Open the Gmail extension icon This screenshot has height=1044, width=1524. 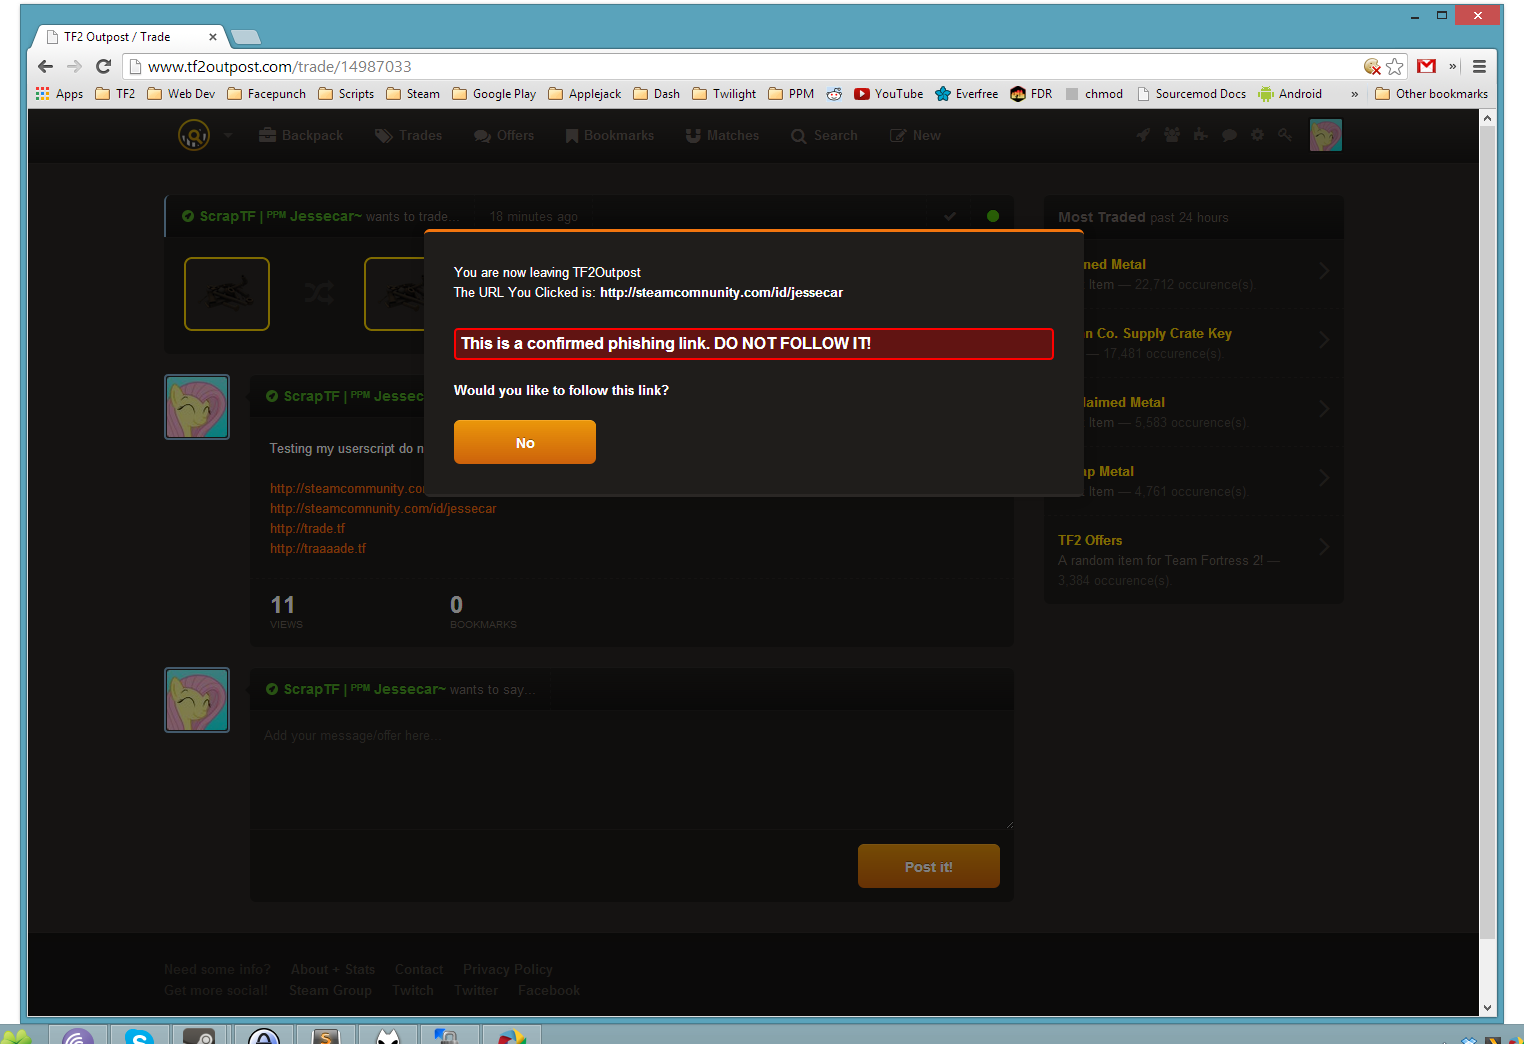(1427, 66)
